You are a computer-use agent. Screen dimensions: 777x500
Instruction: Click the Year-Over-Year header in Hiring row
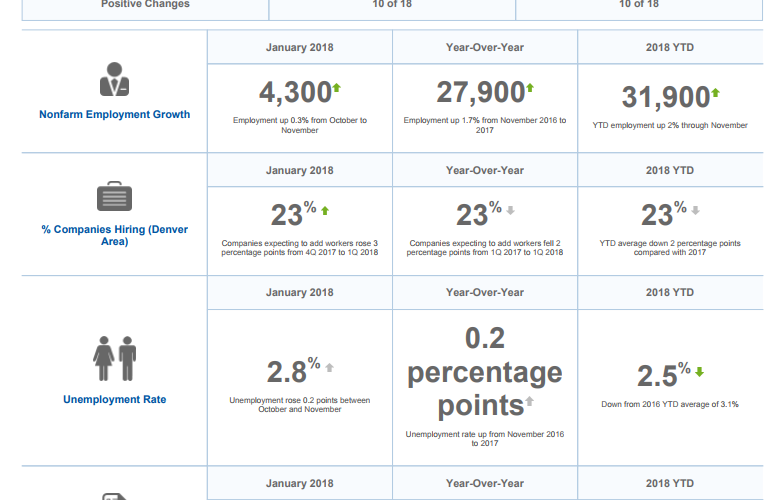[x=485, y=170]
